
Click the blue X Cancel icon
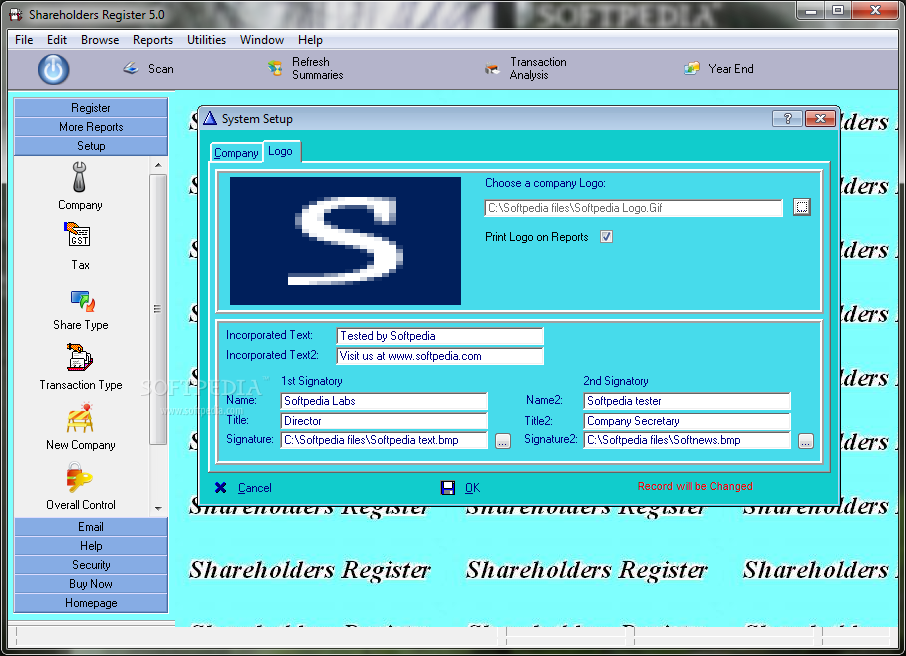click(x=220, y=488)
